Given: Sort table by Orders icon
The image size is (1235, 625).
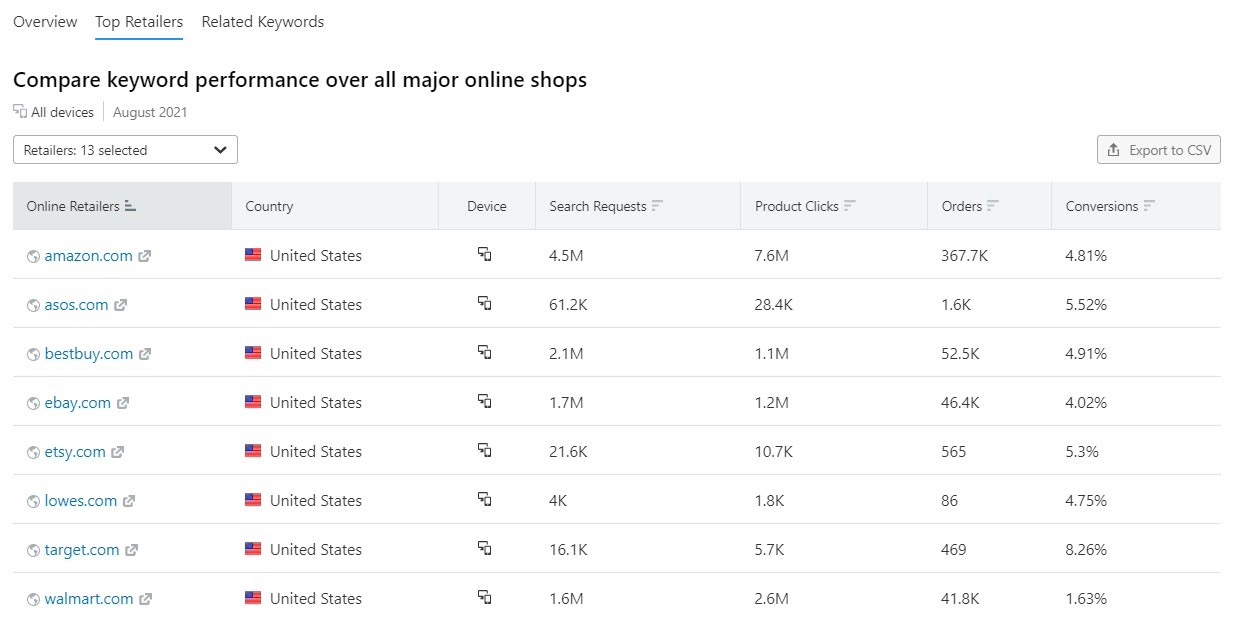Looking at the screenshot, I should click(993, 206).
